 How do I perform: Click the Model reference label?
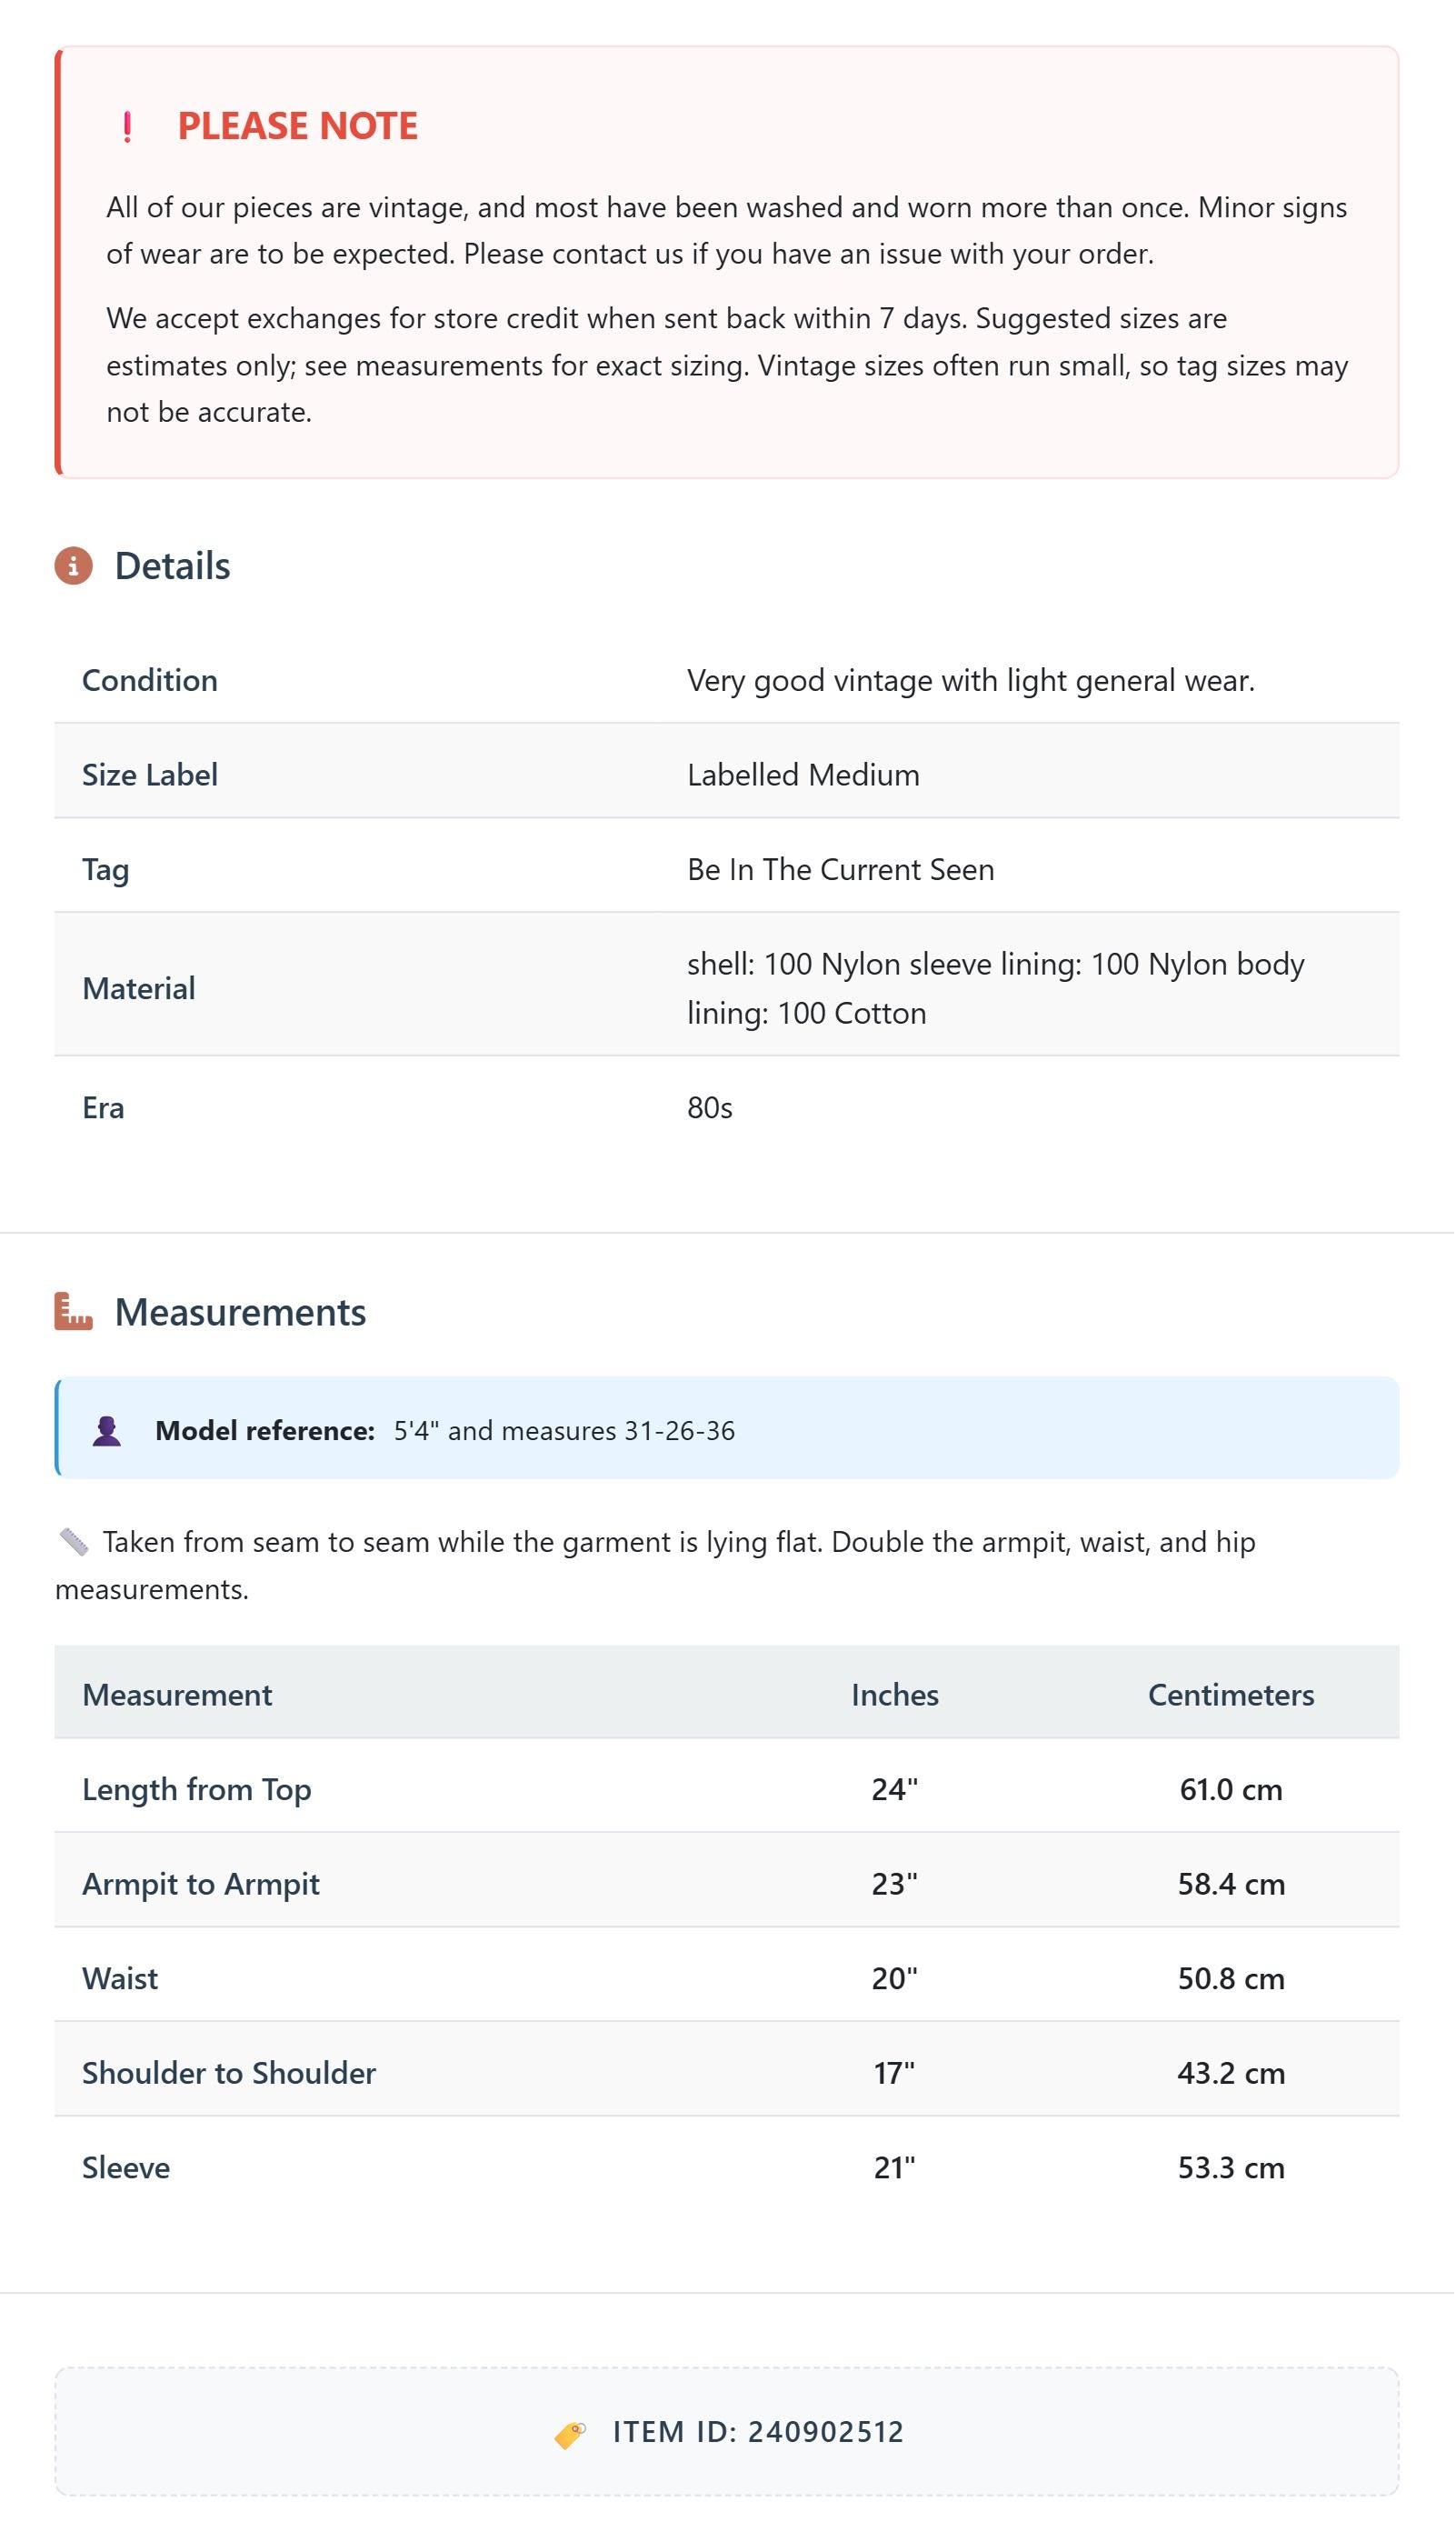pyautogui.click(x=265, y=1430)
